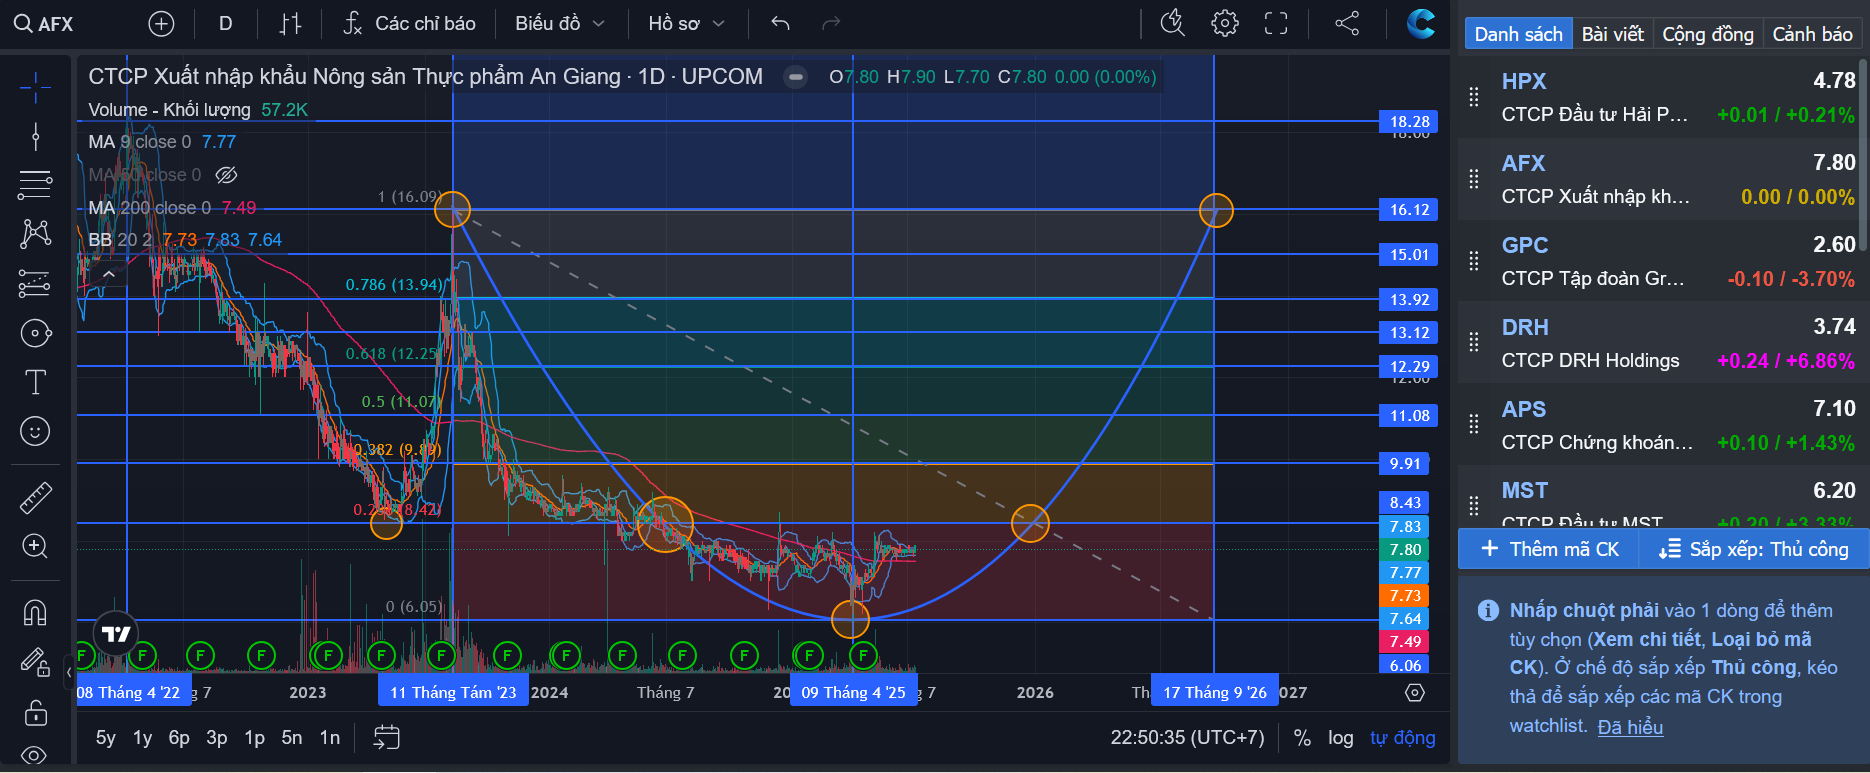Grab the HPX row drag handle
1870x773 pixels.
coord(1473,97)
